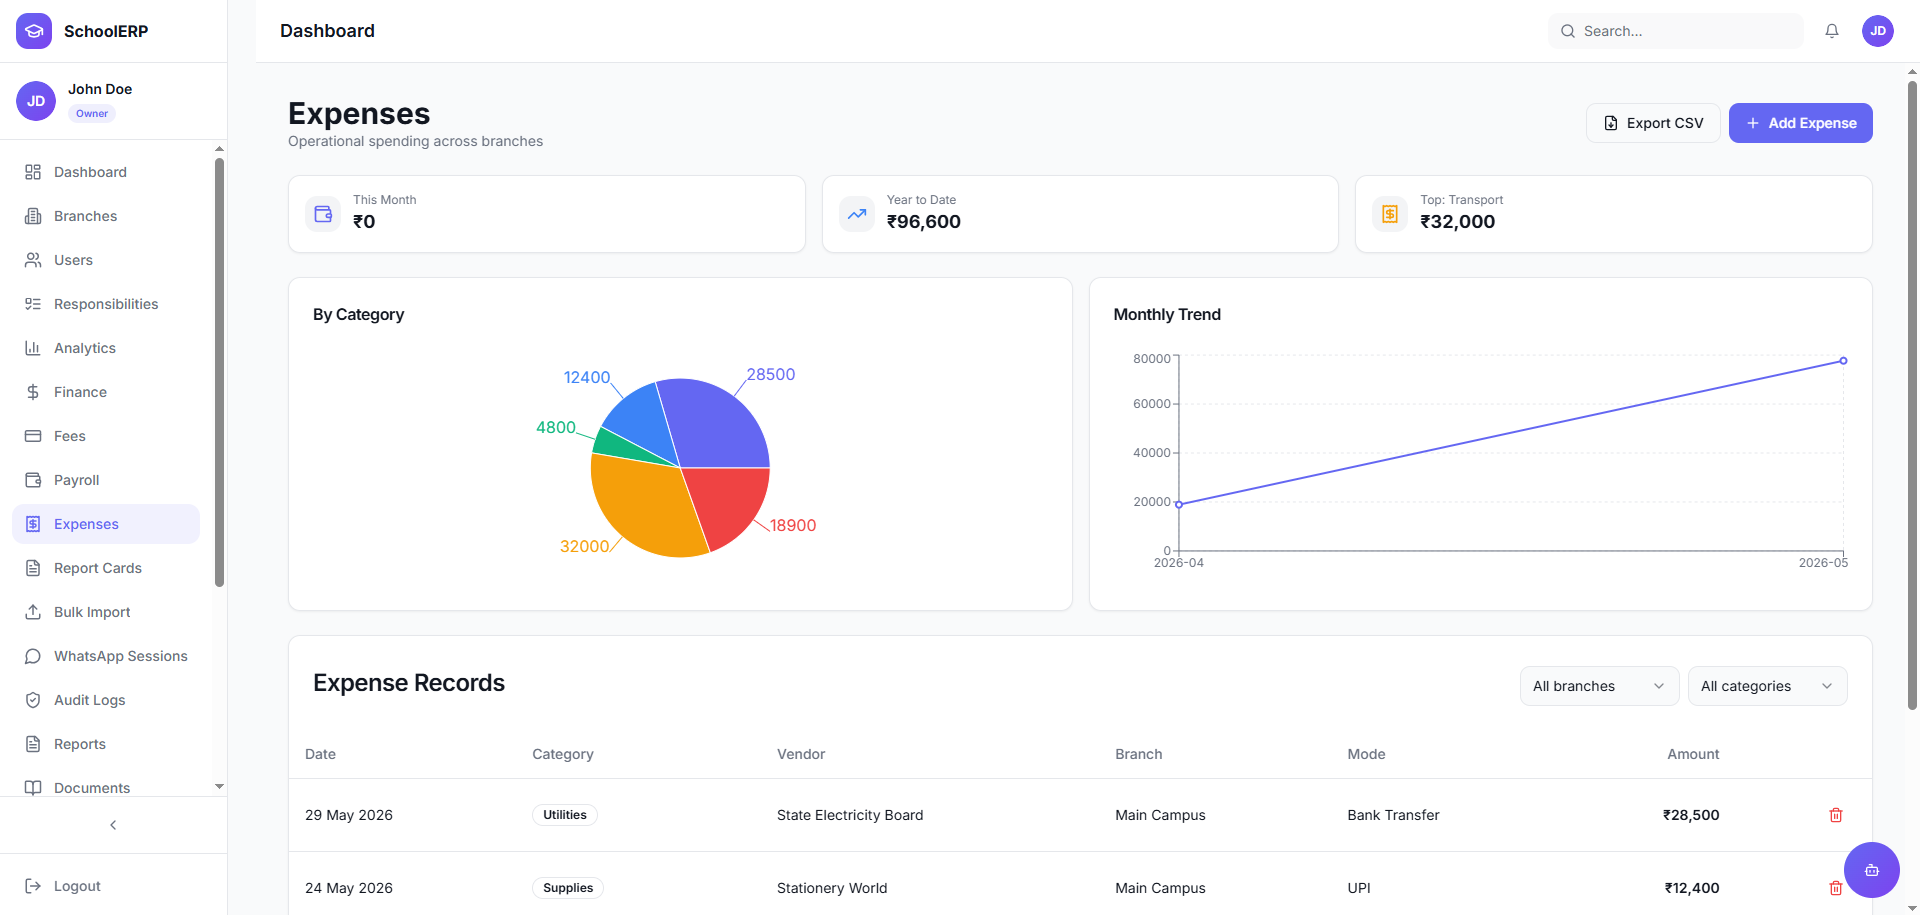Open Dashboard in the sidebar
1920x915 pixels.
pyautogui.click(x=106, y=172)
